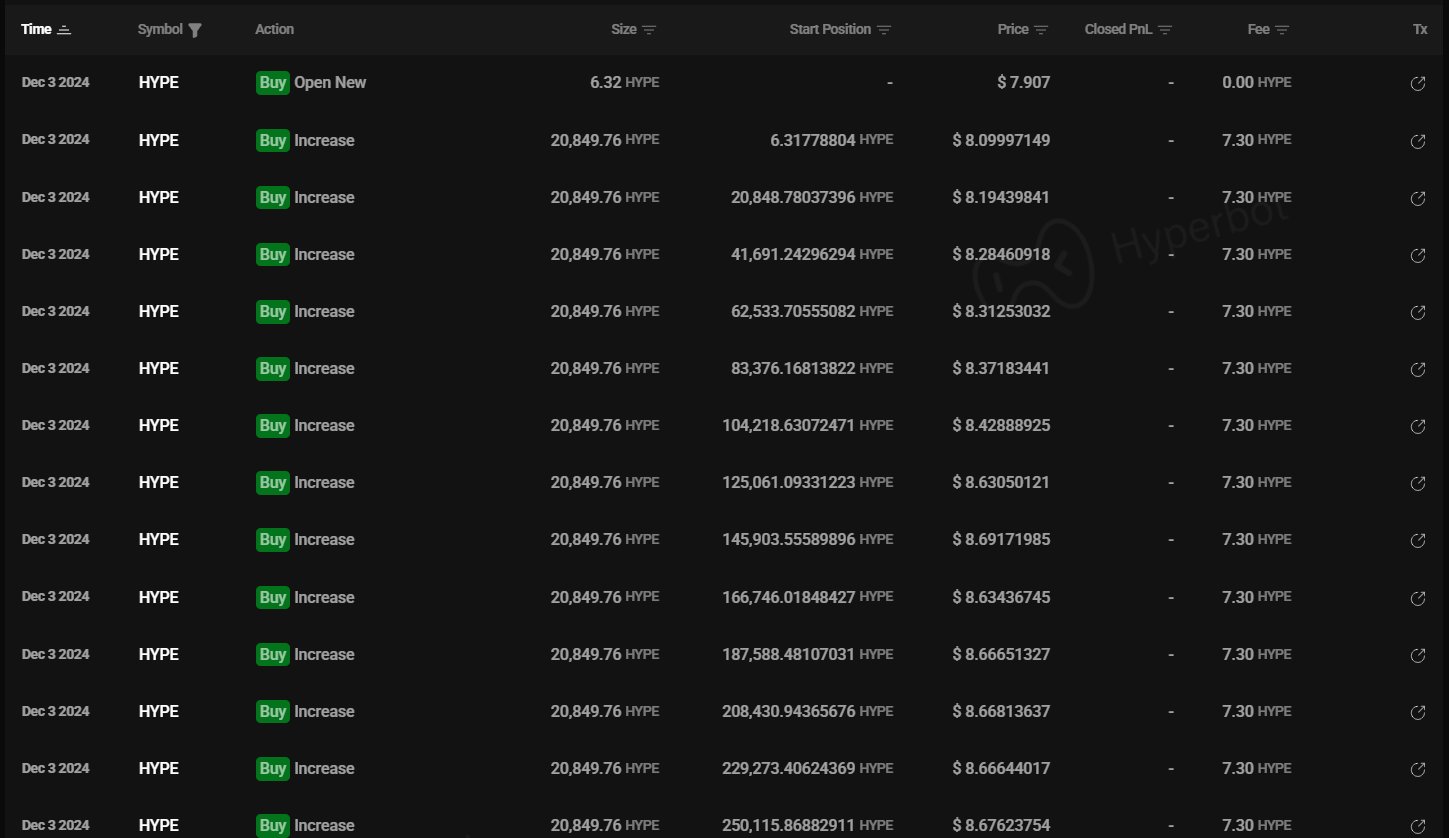Click the Closed PnL filter icon
This screenshot has width=1449, height=838.
click(1164, 29)
